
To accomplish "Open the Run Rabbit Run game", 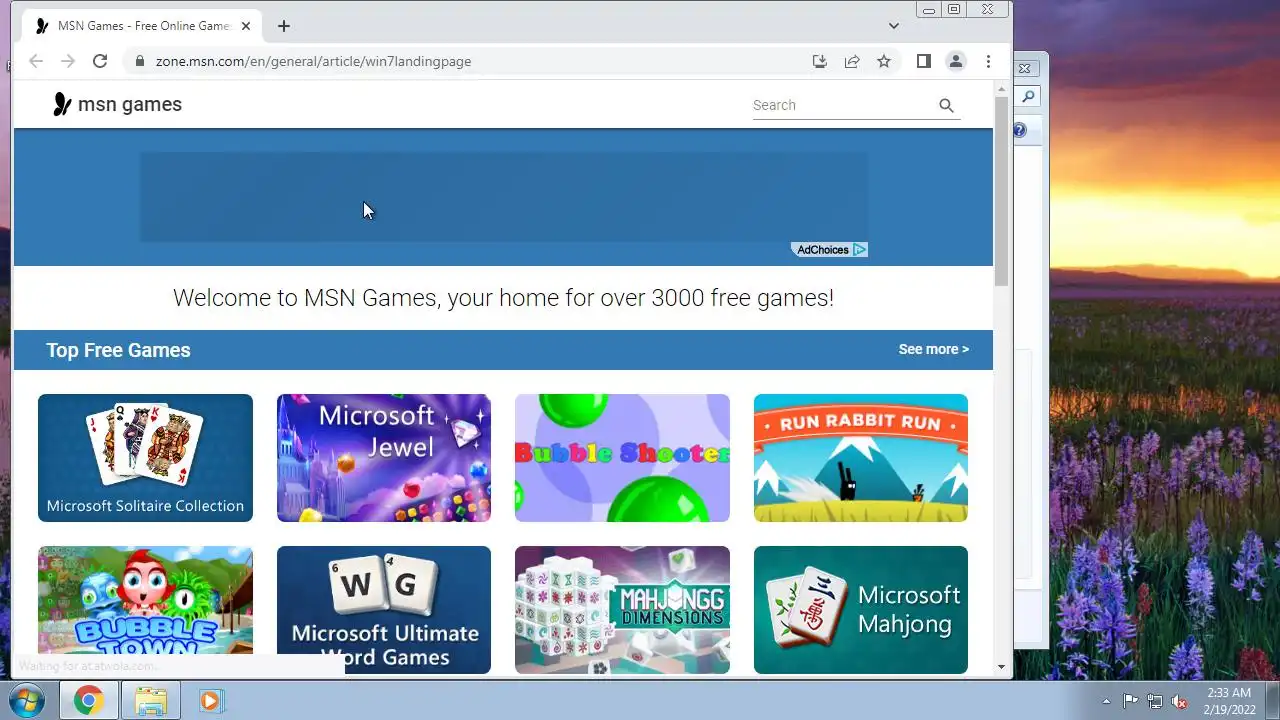I will (x=861, y=458).
